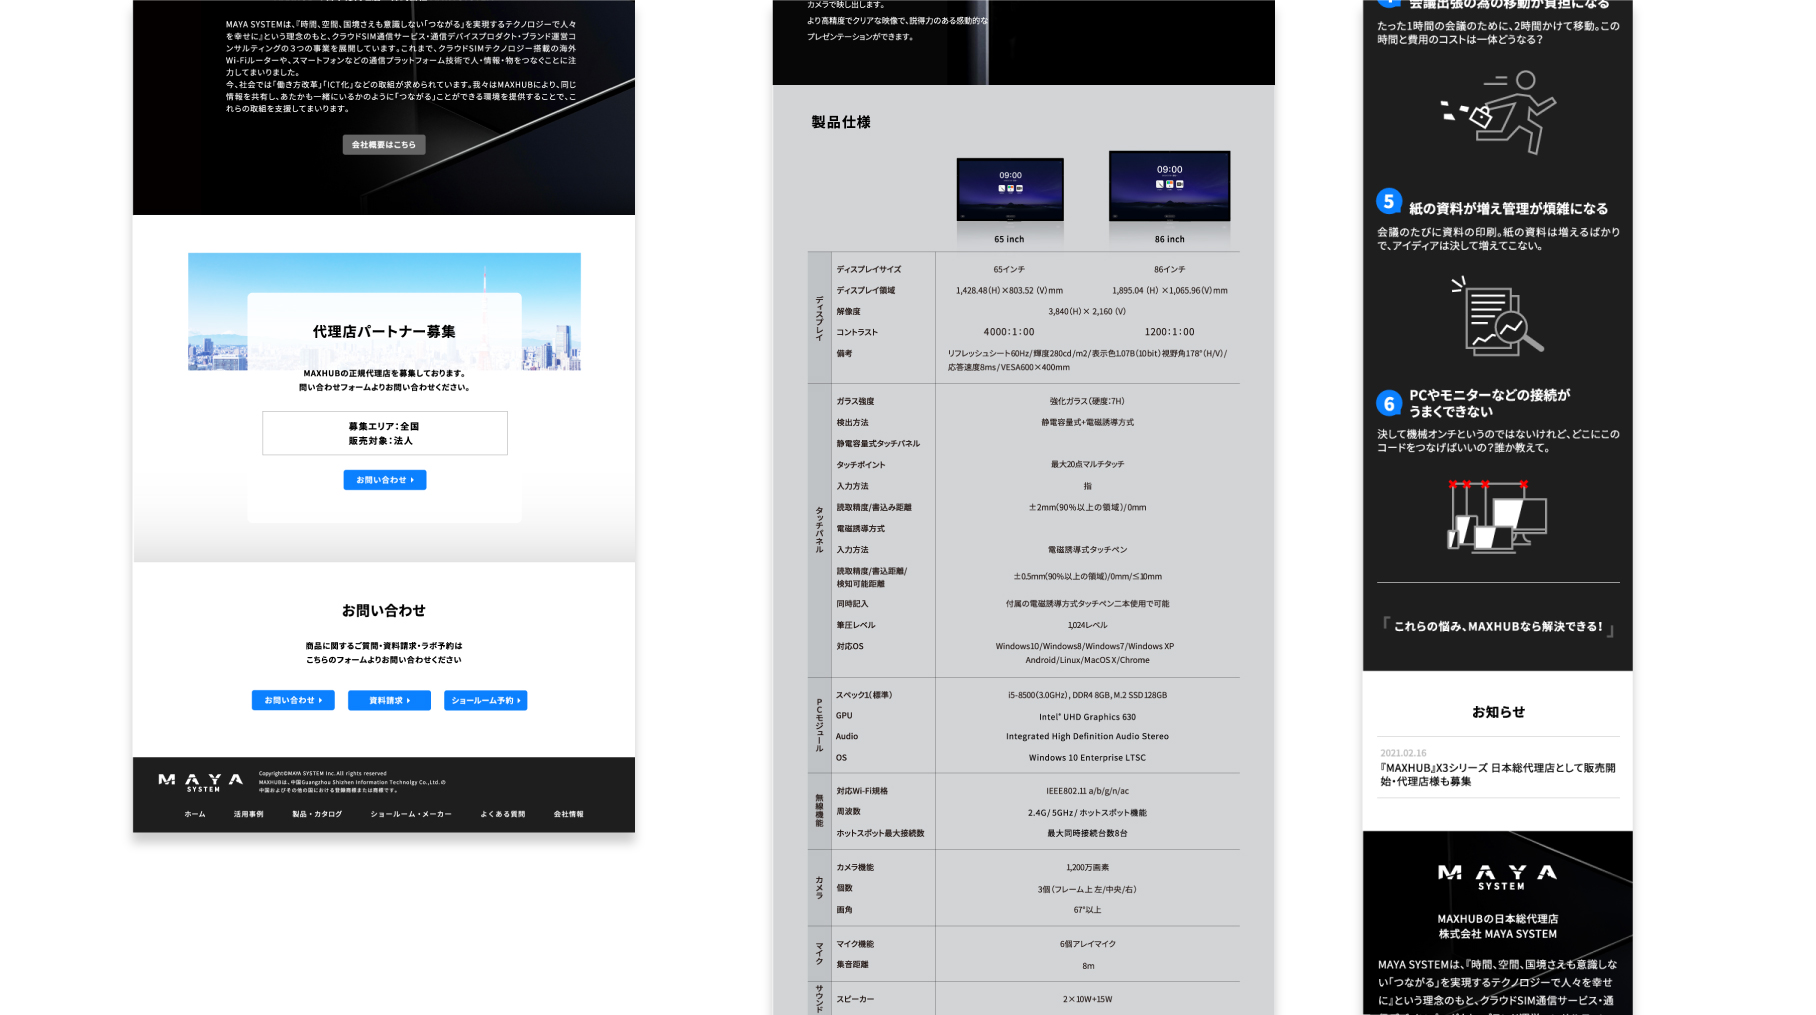Image resolution: width=1816 pixels, height=1015 pixels.
Task: Click the Intel UHD Graphics 630 value
Action: pyautogui.click(x=1087, y=717)
